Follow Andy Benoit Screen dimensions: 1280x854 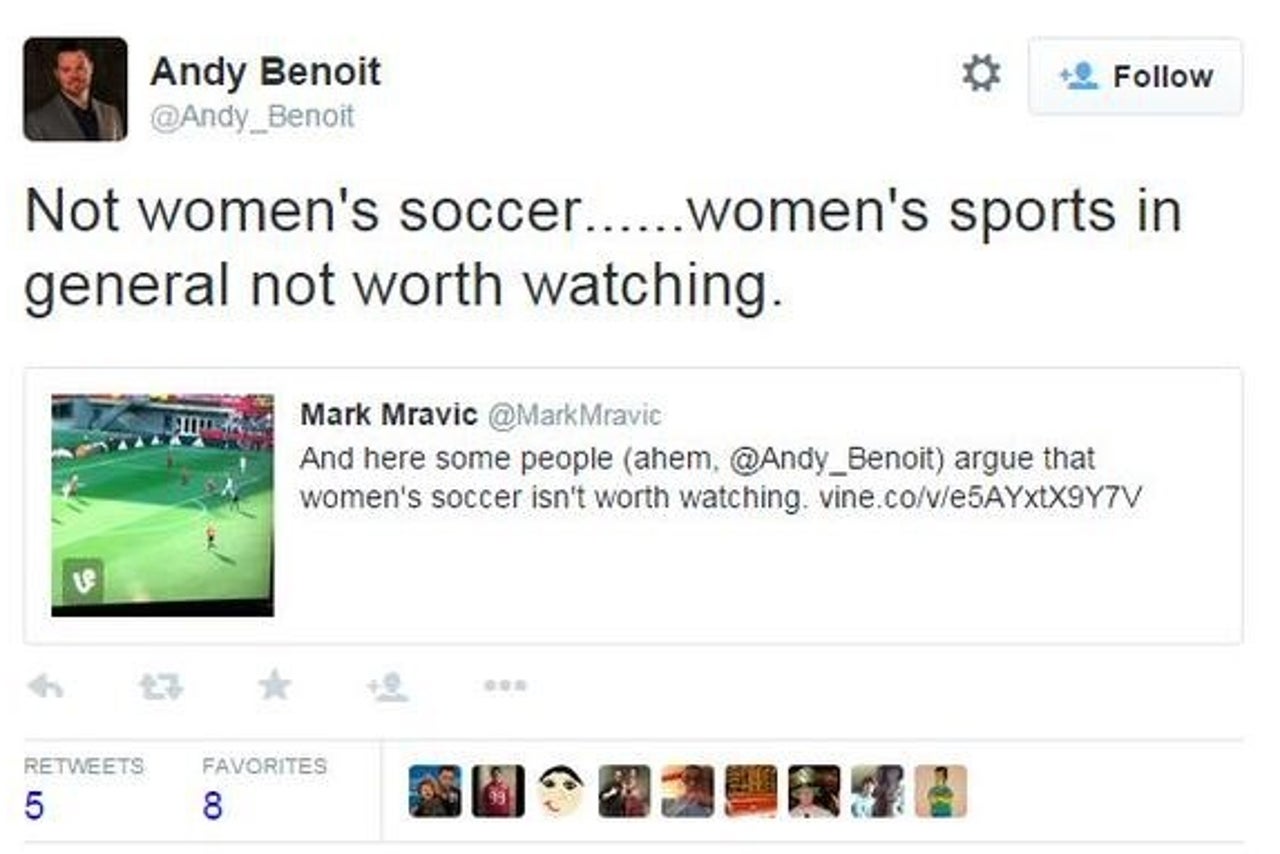click(1136, 76)
